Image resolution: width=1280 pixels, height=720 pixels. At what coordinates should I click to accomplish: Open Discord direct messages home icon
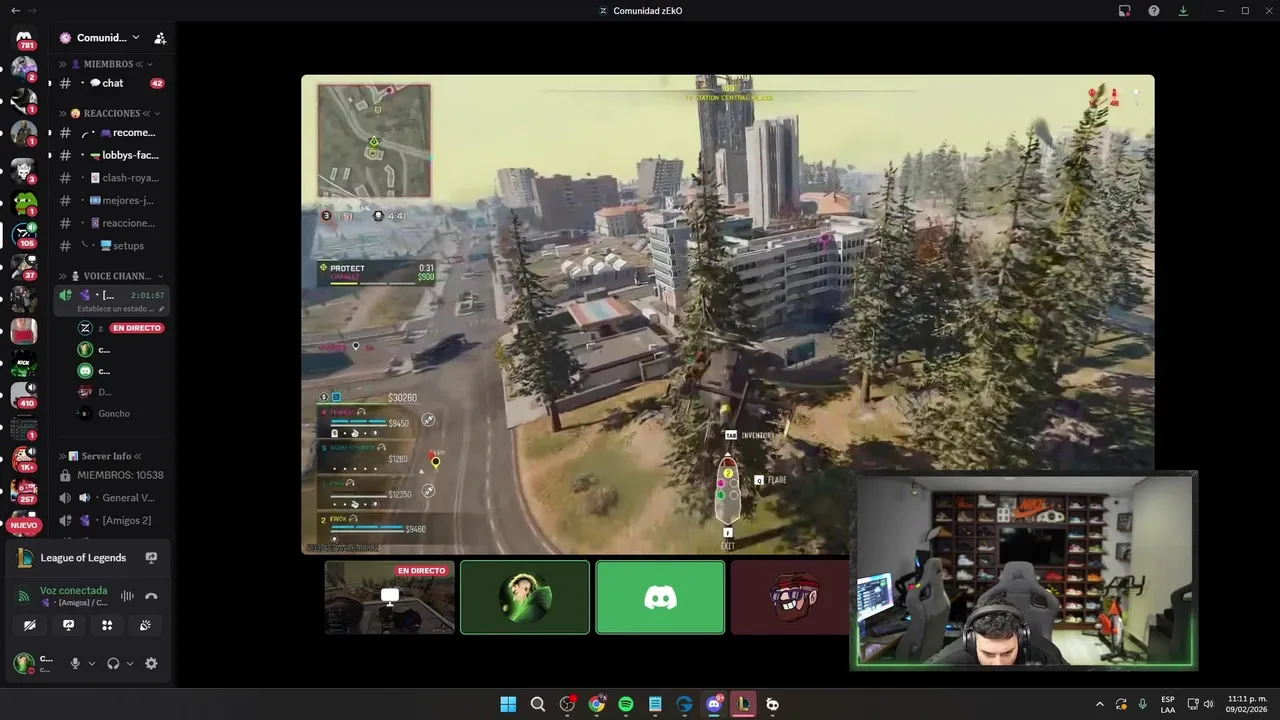(x=24, y=38)
